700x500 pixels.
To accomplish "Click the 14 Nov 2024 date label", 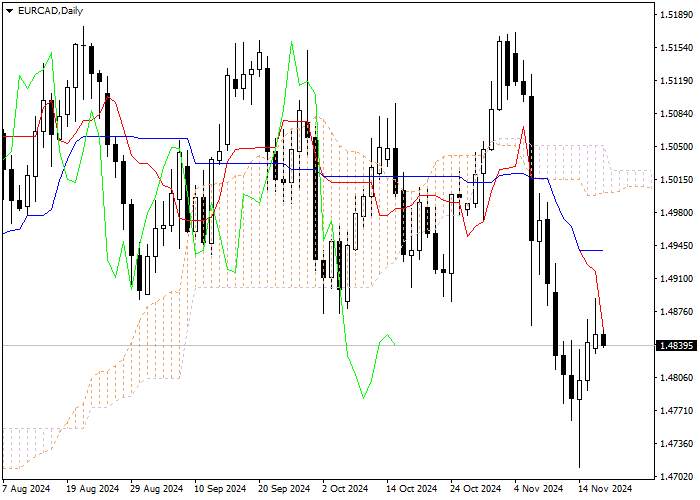I will tap(605, 489).
